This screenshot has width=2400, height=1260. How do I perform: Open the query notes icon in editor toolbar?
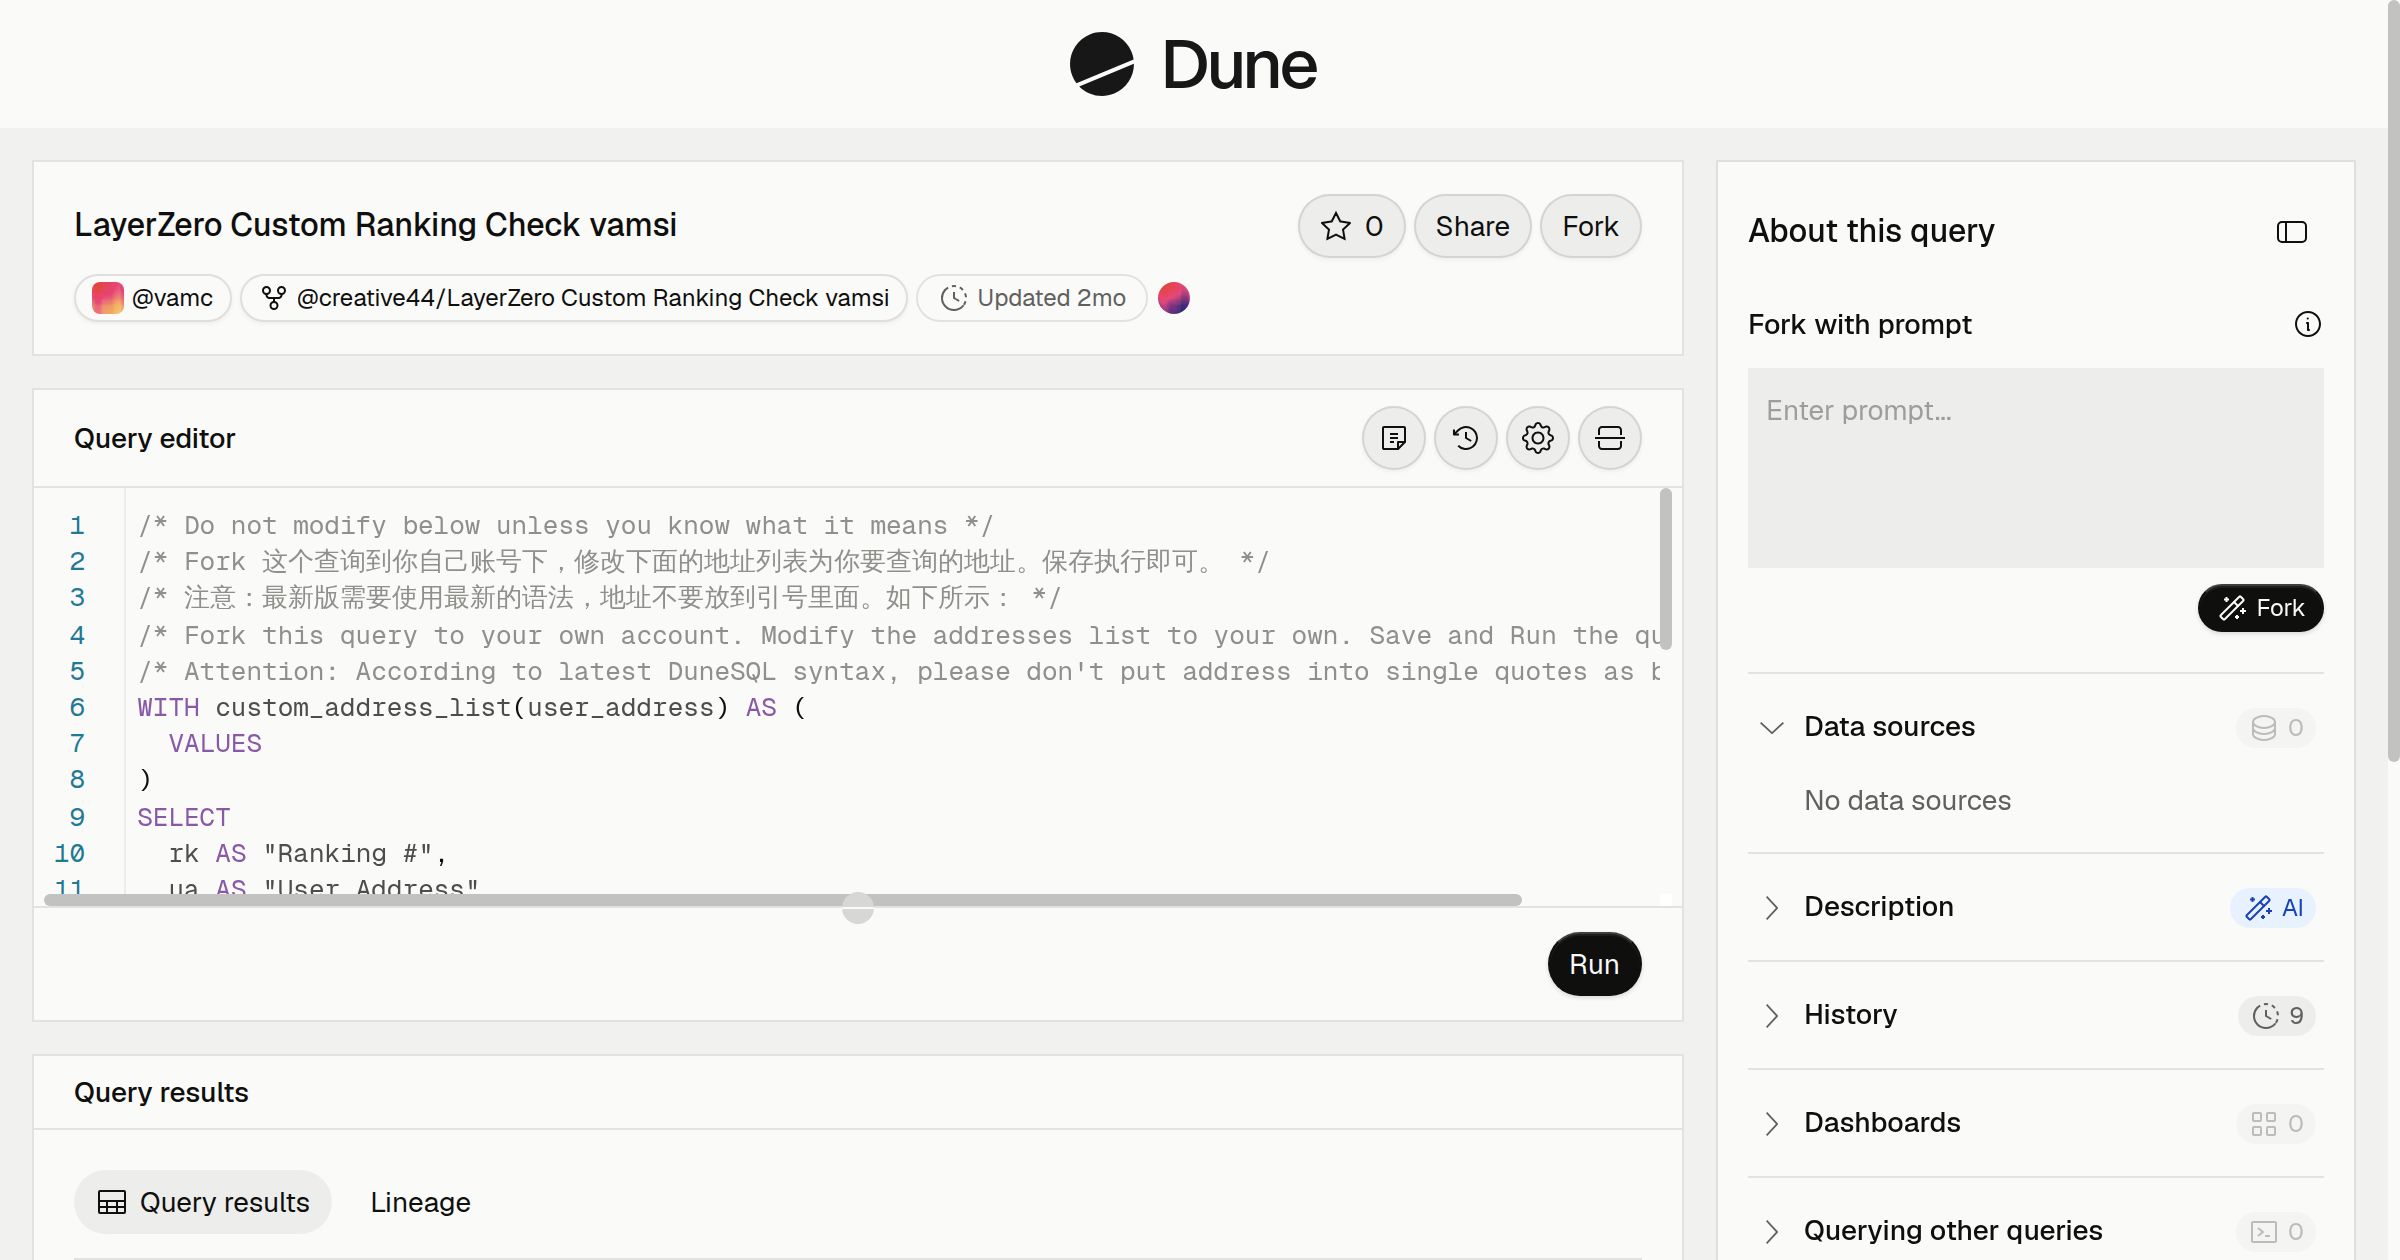point(1393,438)
